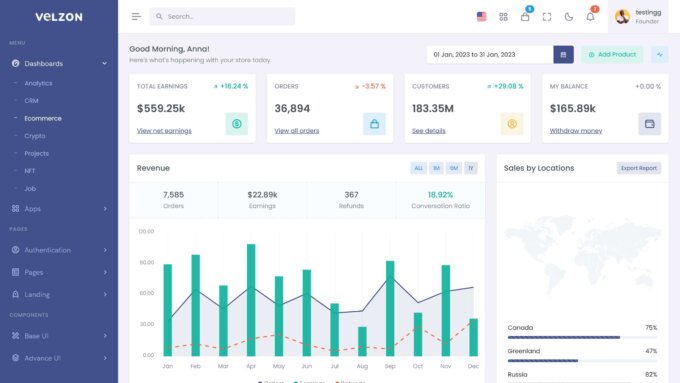
Task: Open the US flag language selector
Action: coord(481,16)
